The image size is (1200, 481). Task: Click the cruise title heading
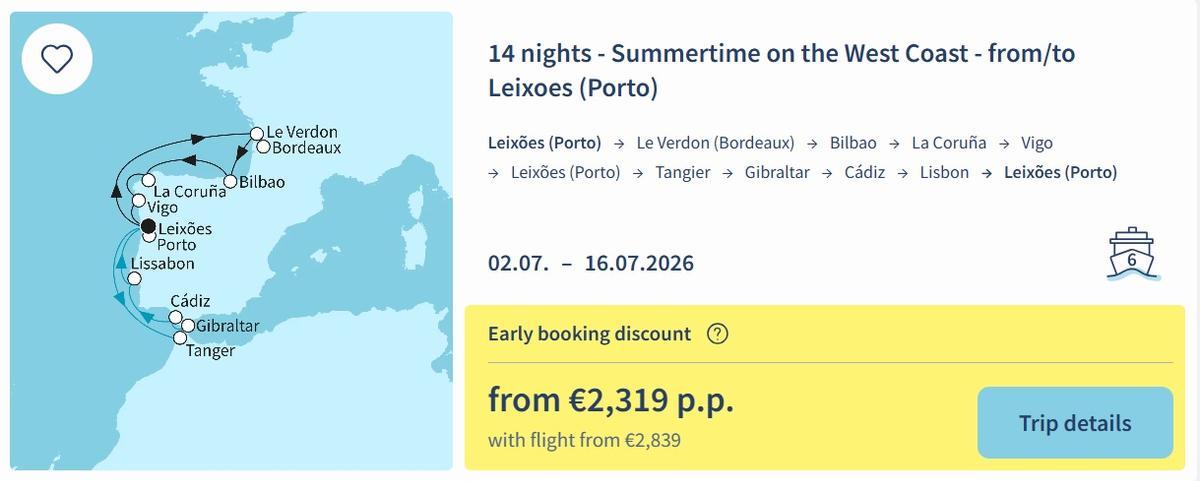(x=781, y=70)
